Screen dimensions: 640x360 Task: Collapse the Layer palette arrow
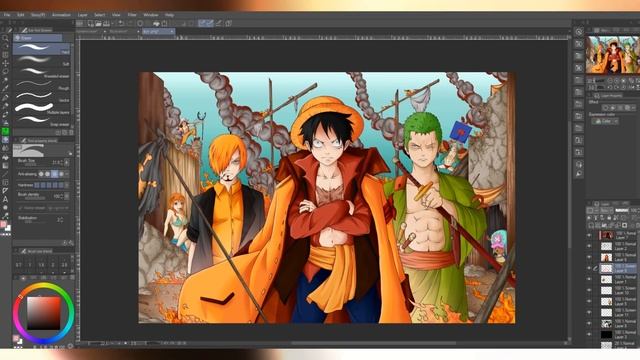[589, 203]
